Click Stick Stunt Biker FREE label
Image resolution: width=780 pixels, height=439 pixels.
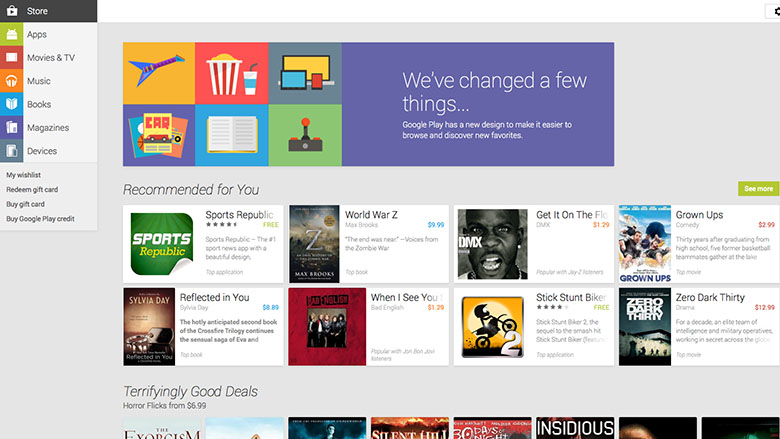[x=601, y=307]
